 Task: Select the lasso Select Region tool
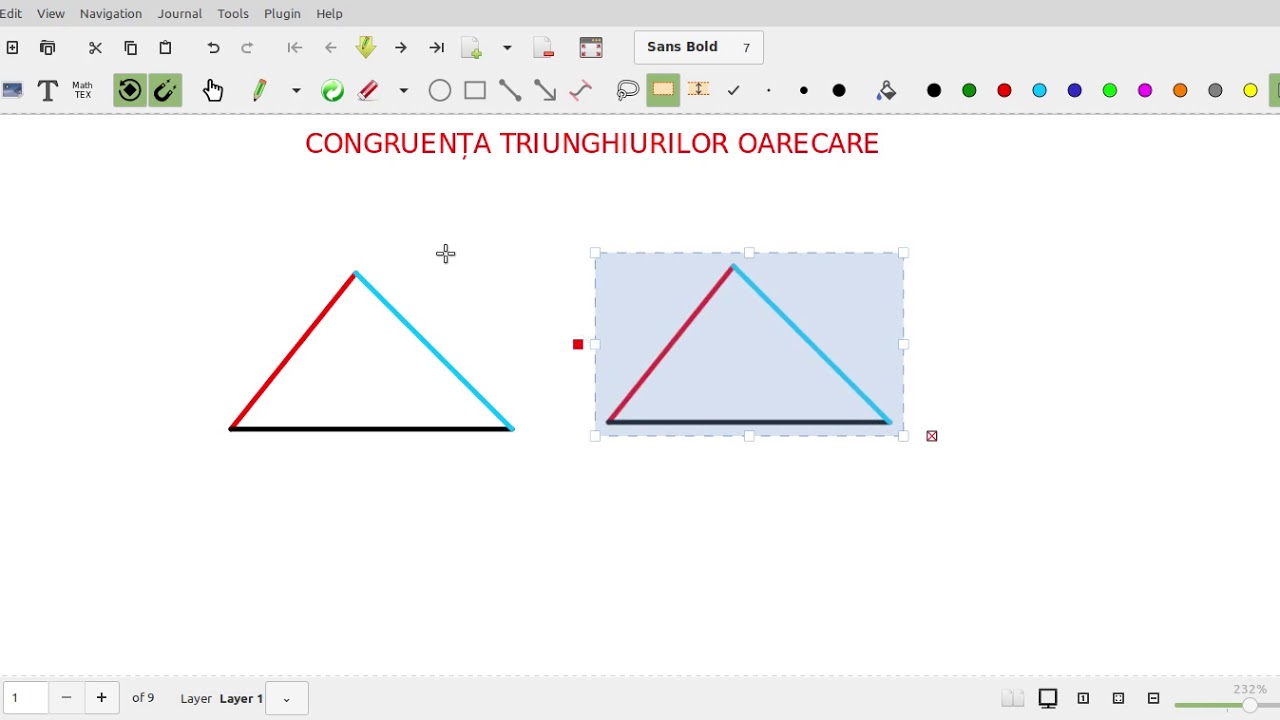[x=628, y=90]
